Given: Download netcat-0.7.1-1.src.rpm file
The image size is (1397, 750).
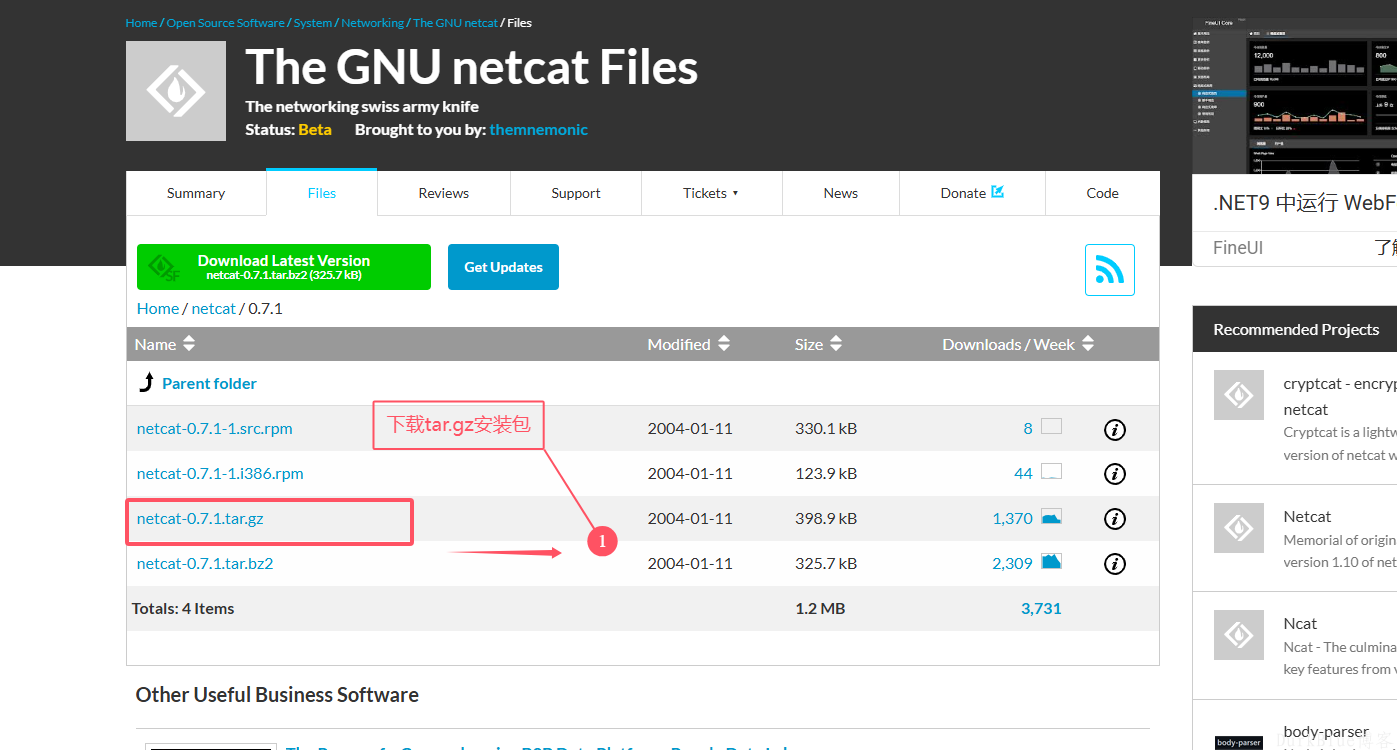Looking at the screenshot, I should point(215,429).
